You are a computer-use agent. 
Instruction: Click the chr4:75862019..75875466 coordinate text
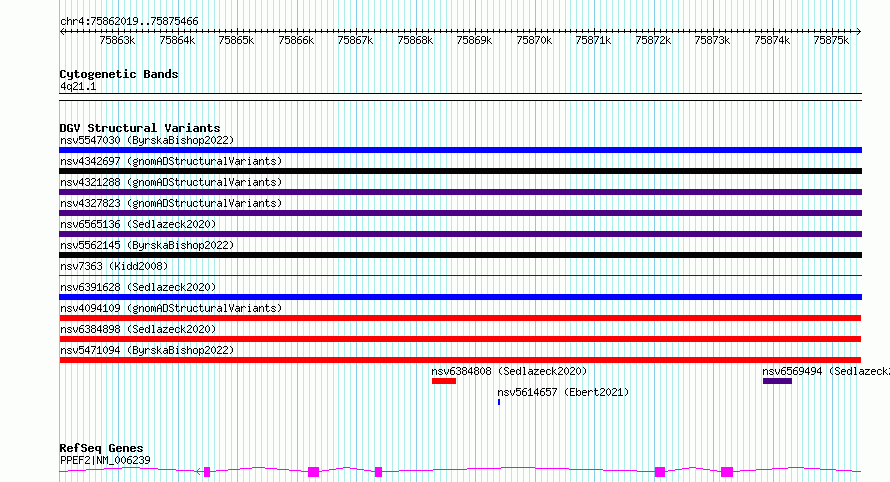pos(129,22)
